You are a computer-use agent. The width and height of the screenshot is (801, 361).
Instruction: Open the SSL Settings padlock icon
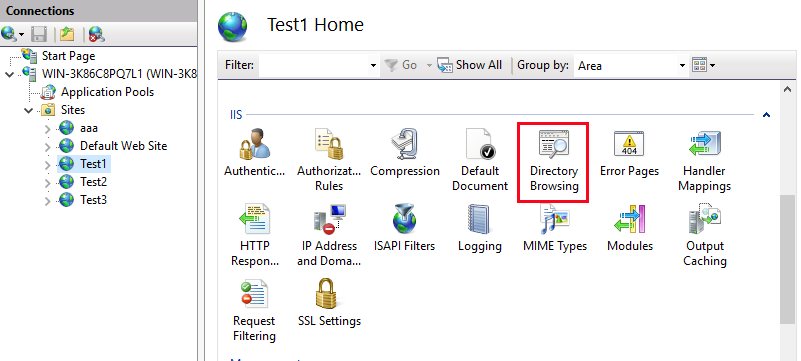(x=329, y=302)
